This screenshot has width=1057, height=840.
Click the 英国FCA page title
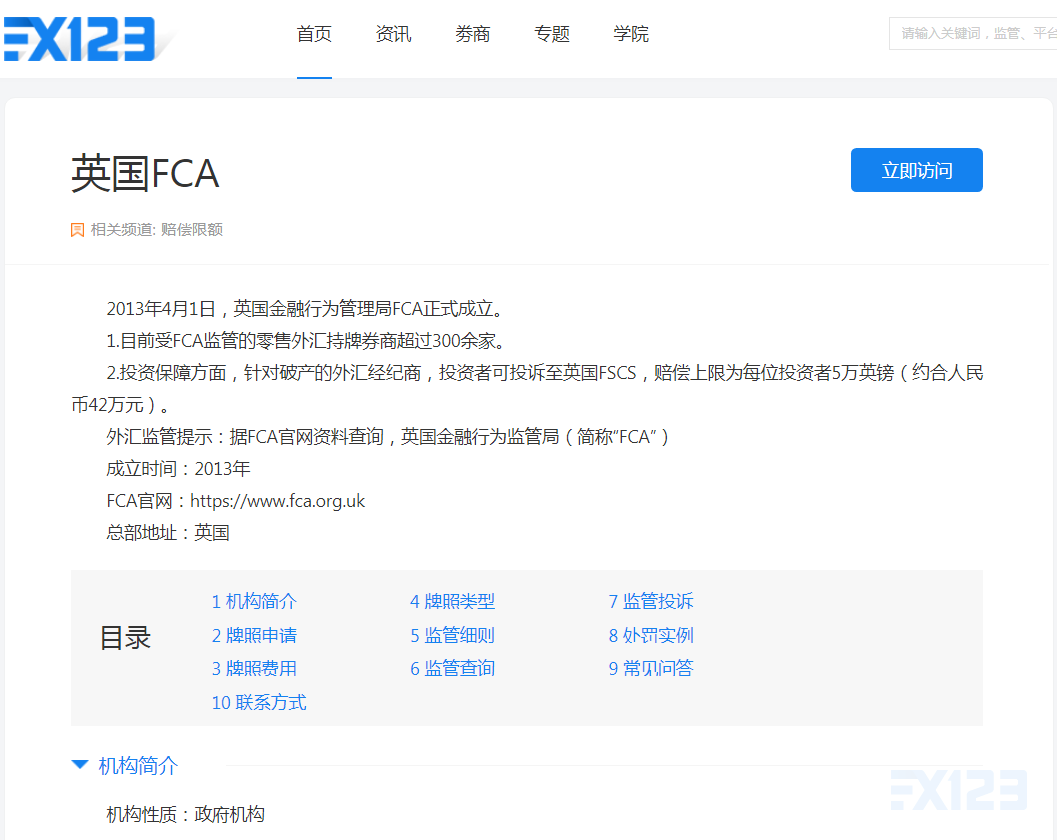(145, 173)
